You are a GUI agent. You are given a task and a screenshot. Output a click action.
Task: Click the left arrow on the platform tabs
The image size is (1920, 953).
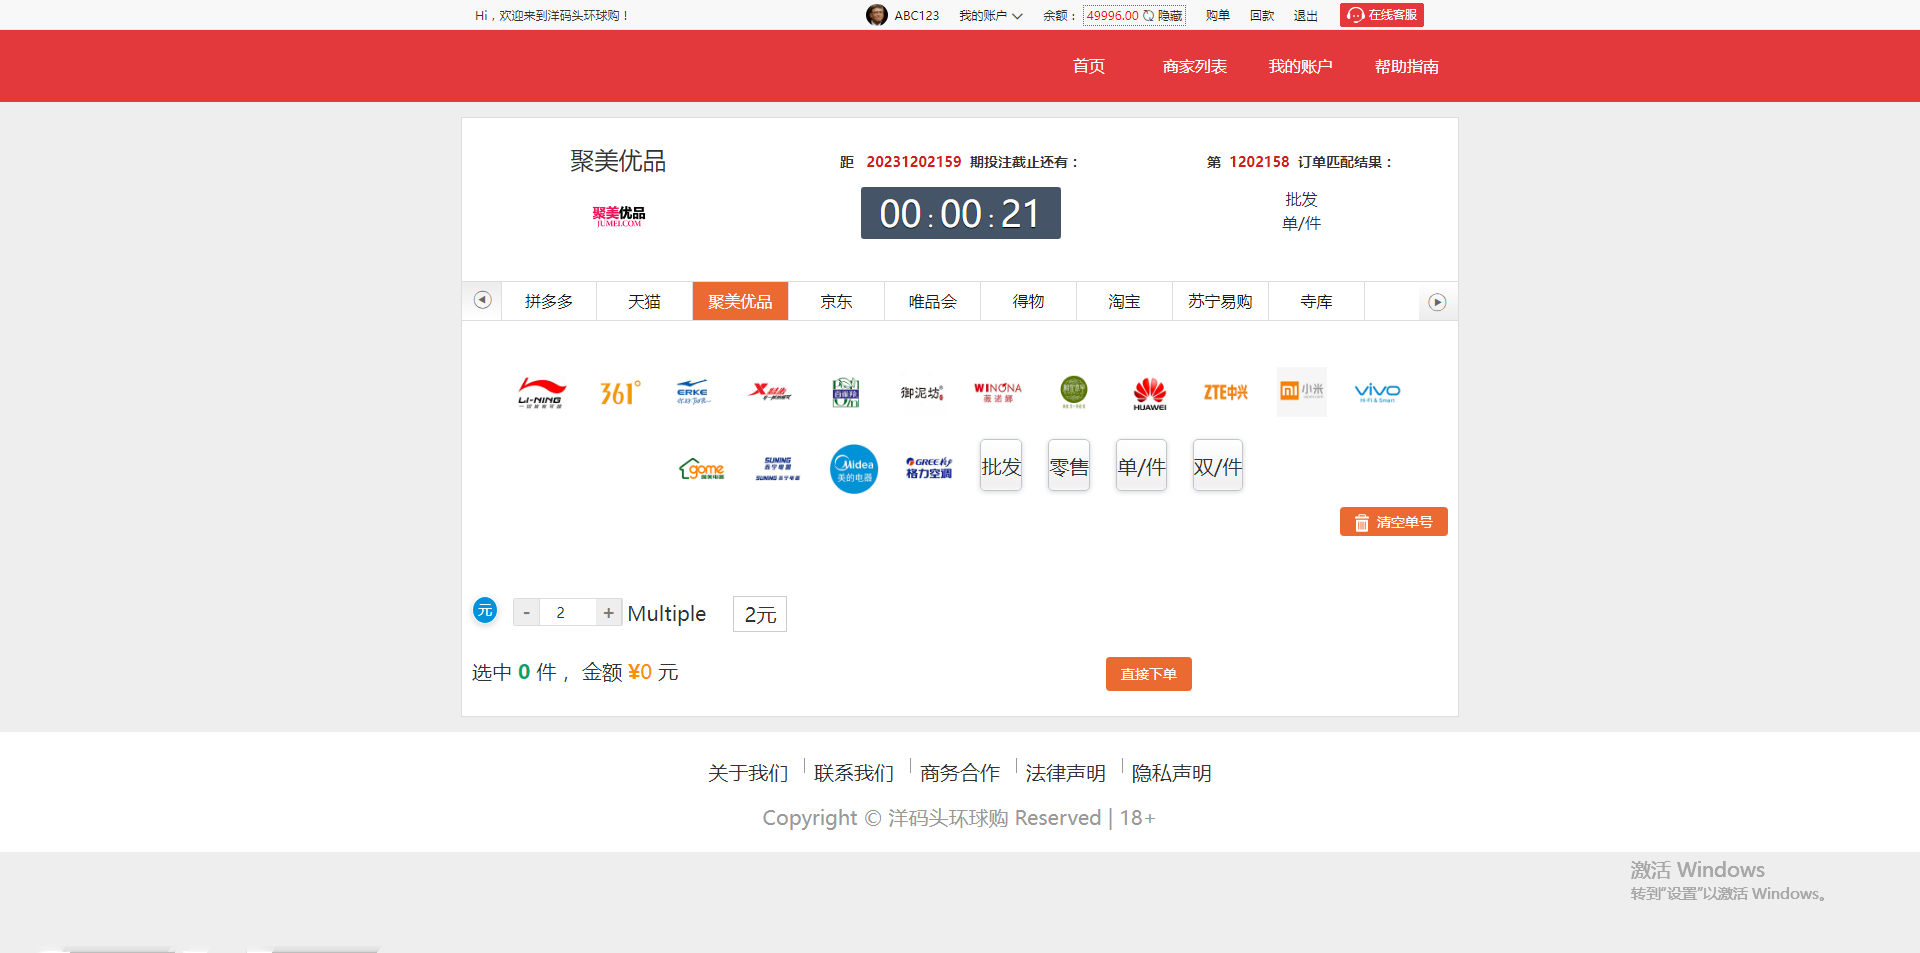(482, 299)
